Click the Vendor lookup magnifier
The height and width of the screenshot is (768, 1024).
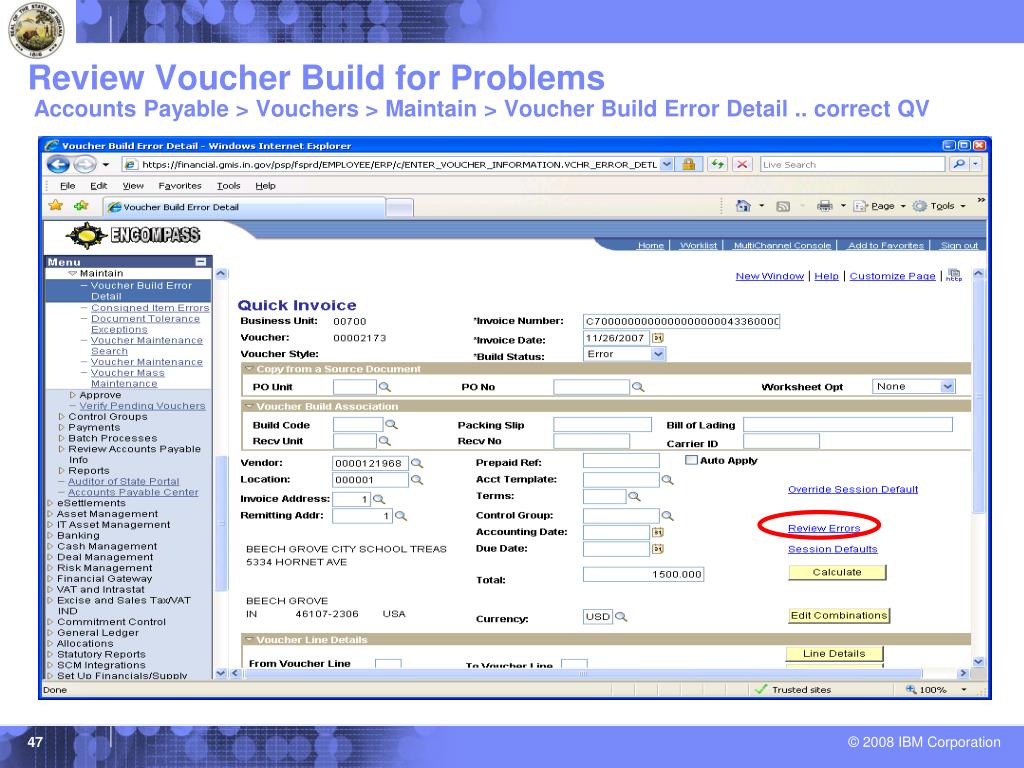(417, 463)
